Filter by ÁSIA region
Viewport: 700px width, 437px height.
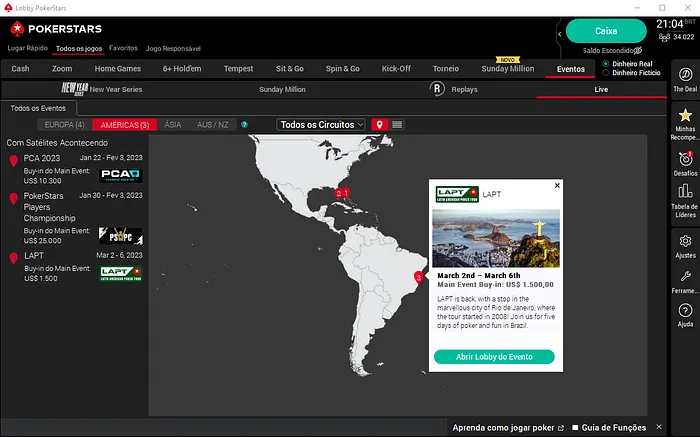coord(173,125)
